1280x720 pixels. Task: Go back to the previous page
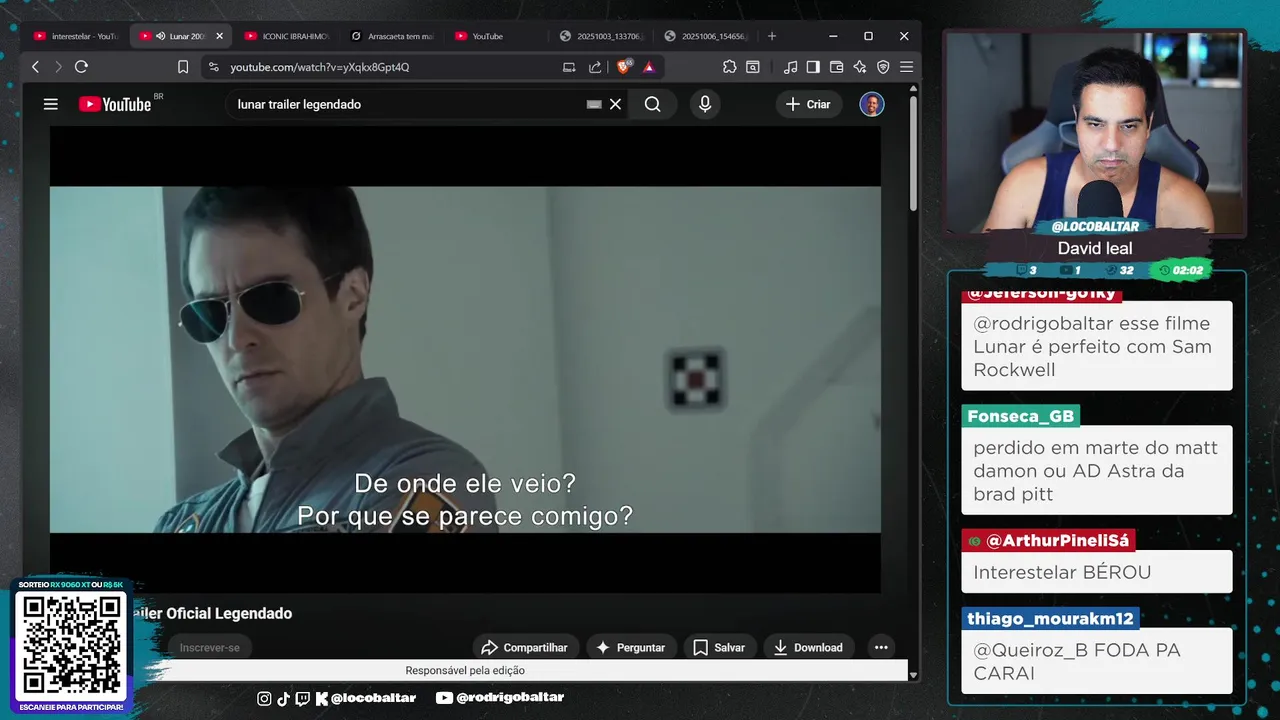[36, 67]
